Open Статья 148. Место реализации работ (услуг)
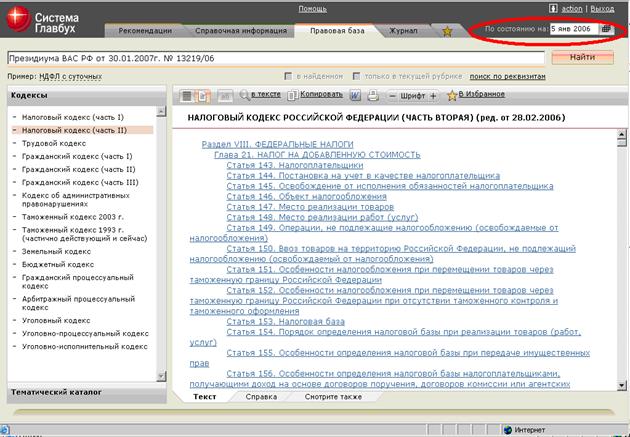 point(322,217)
